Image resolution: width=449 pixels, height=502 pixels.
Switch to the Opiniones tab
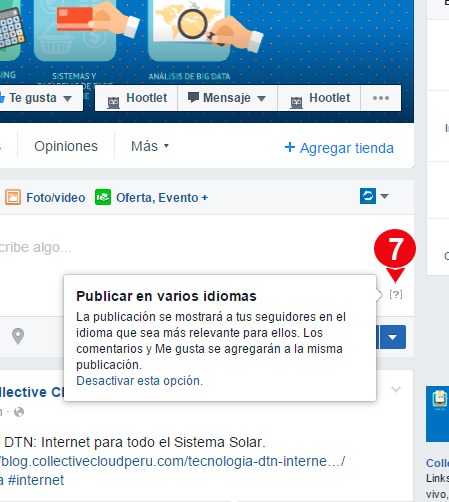tap(66, 146)
